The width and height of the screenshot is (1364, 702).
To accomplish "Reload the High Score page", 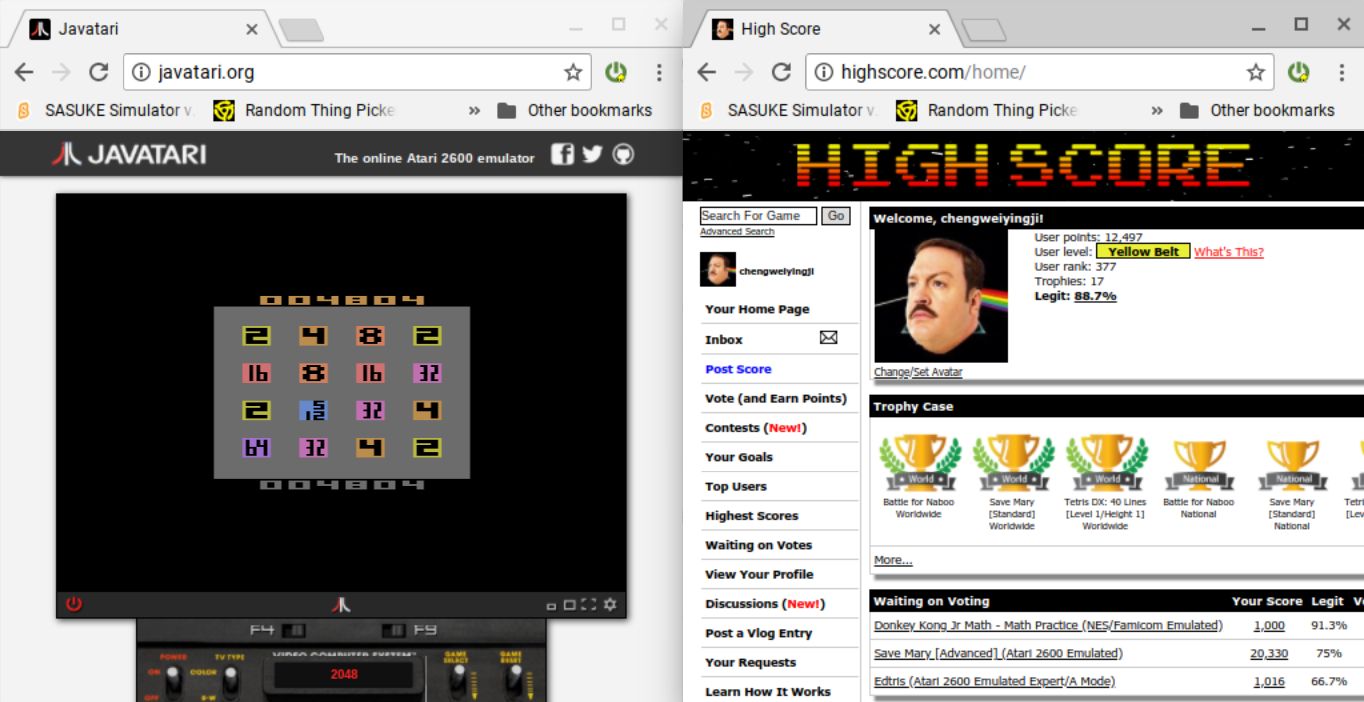I will pyautogui.click(x=781, y=72).
